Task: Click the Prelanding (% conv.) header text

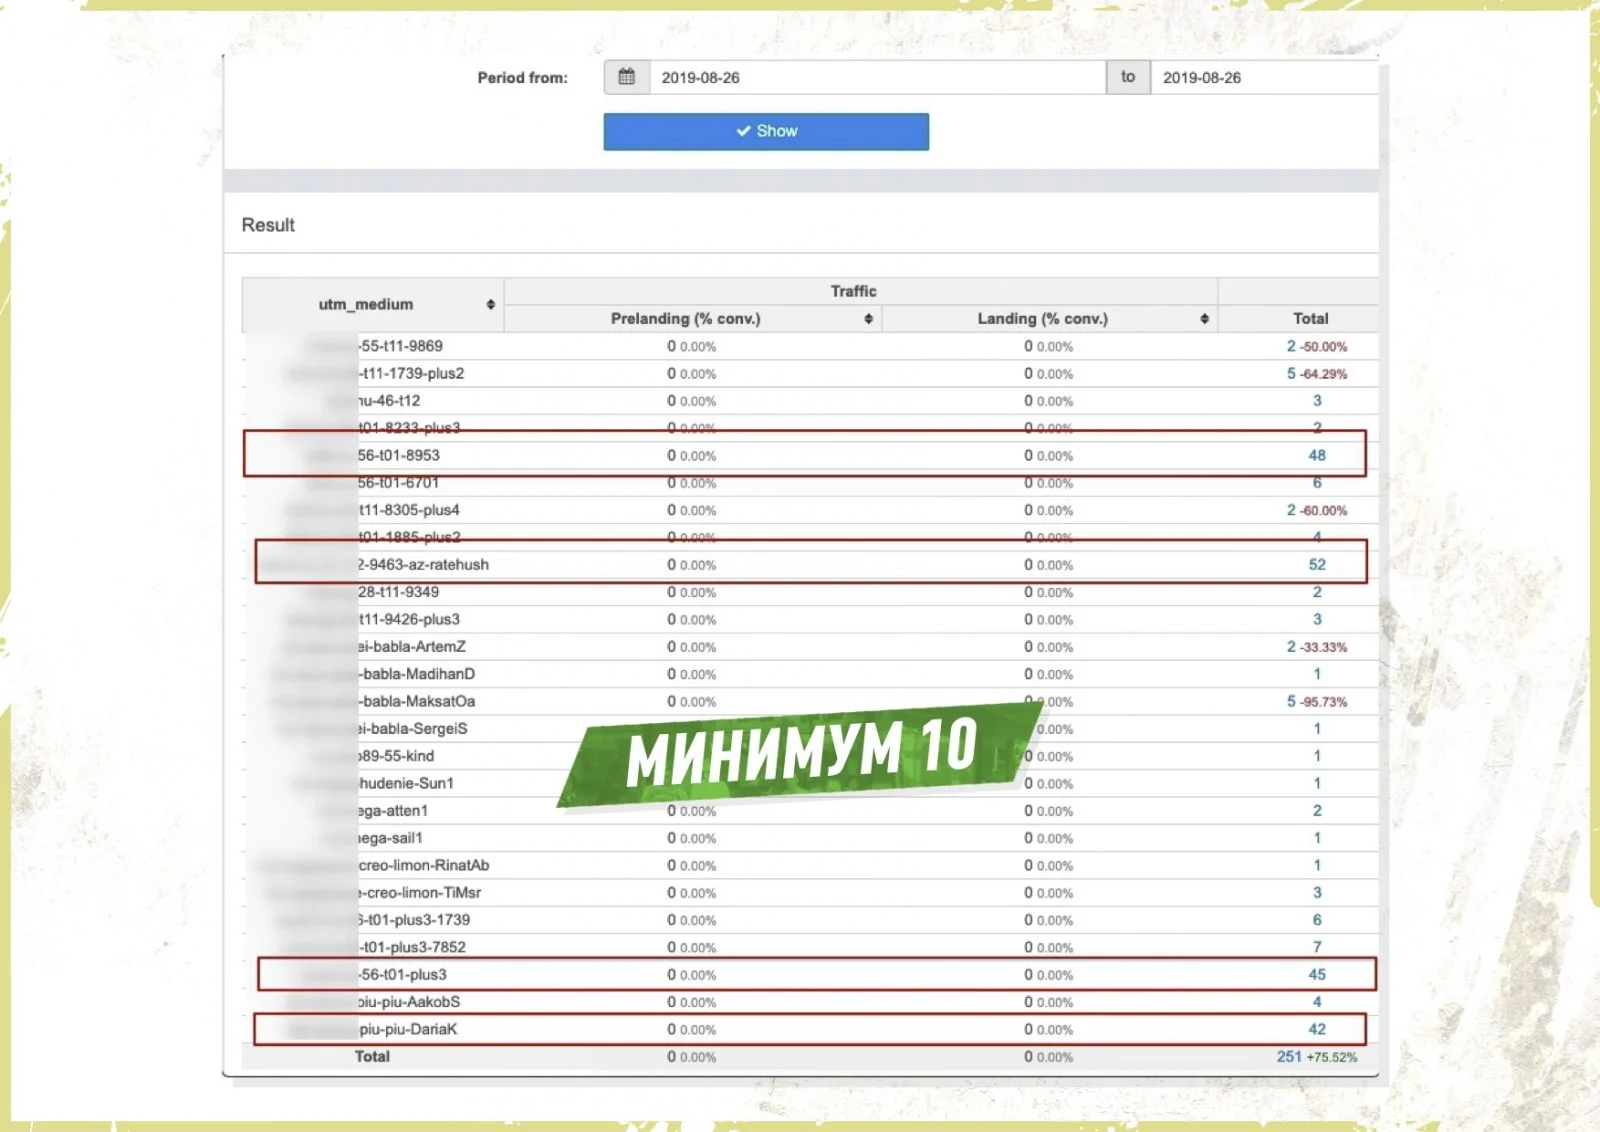Action: pos(686,319)
